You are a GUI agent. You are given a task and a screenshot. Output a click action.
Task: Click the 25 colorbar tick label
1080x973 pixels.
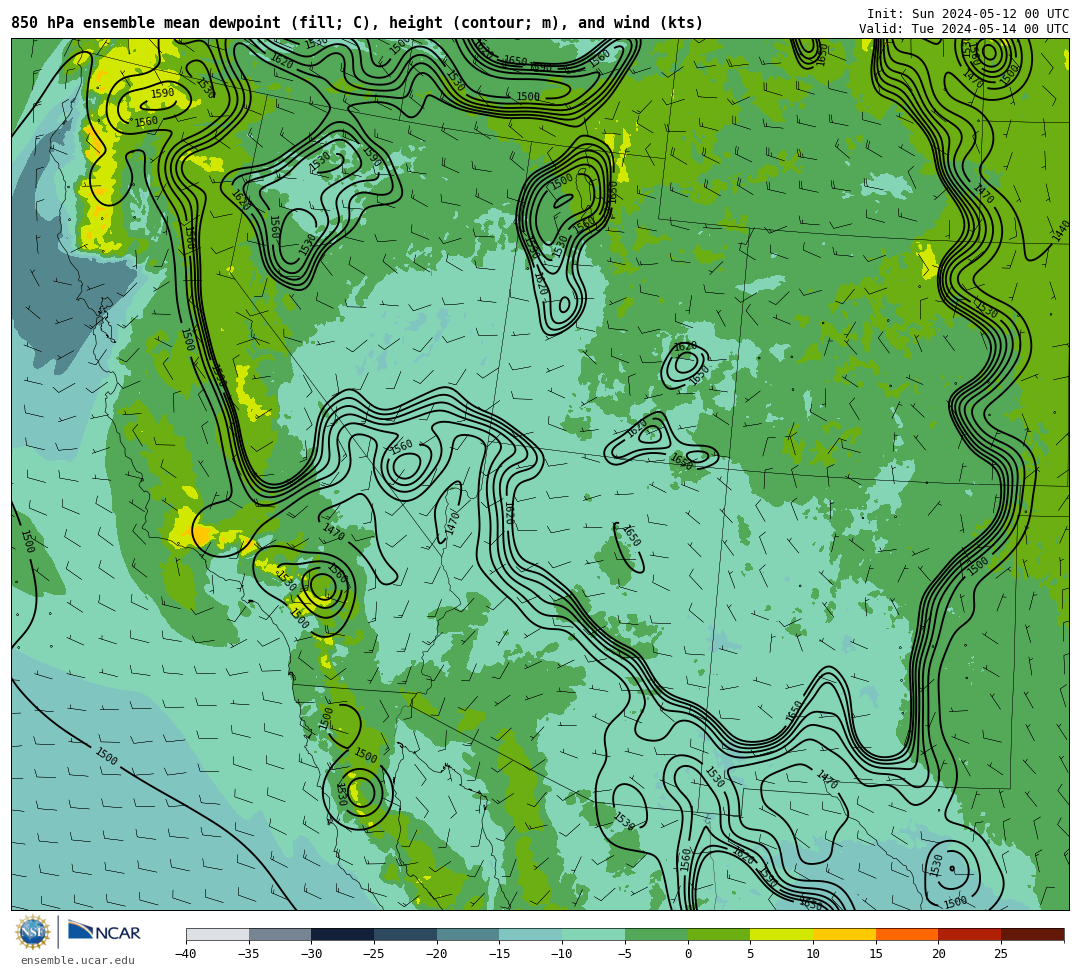click(x=1001, y=954)
